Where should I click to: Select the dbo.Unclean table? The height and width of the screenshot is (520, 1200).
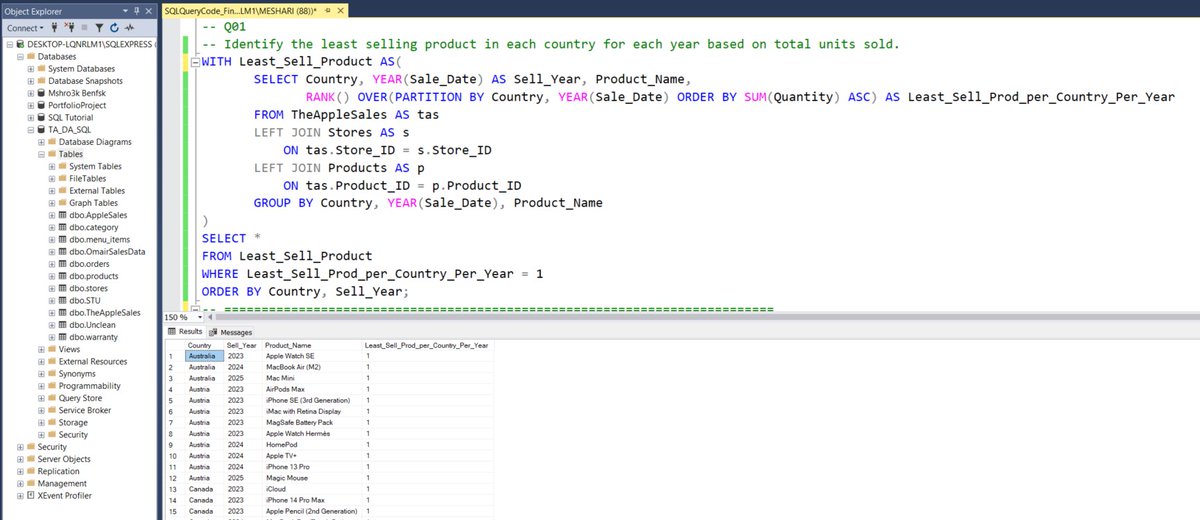(x=94, y=325)
